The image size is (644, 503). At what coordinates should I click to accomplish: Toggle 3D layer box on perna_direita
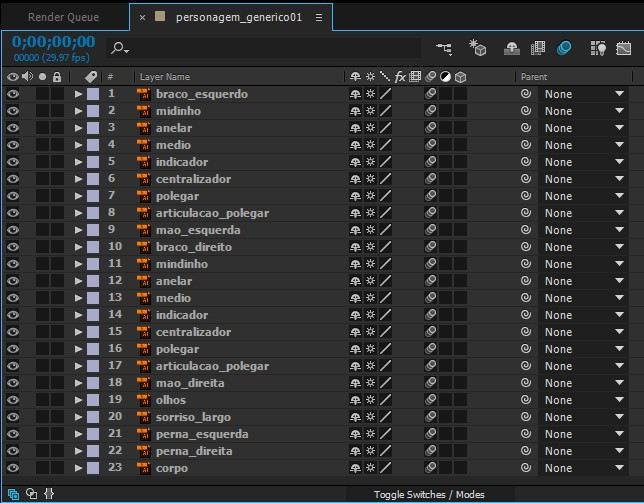click(x=460, y=450)
